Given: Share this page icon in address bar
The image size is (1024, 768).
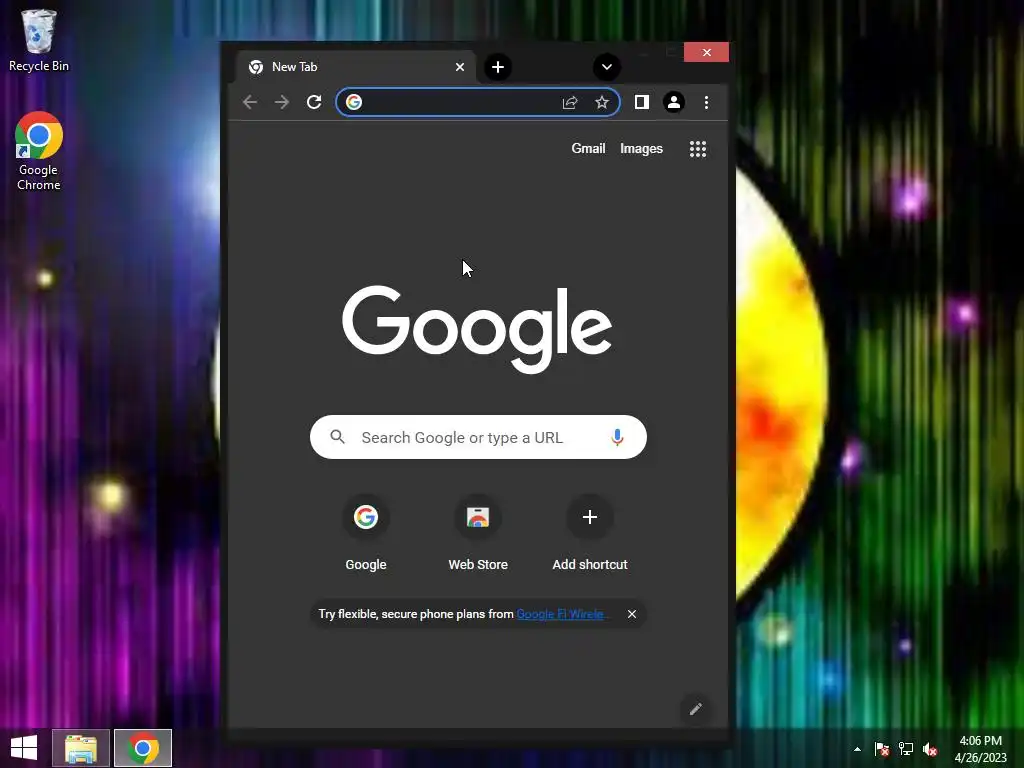Looking at the screenshot, I should (x=570, y=103).
